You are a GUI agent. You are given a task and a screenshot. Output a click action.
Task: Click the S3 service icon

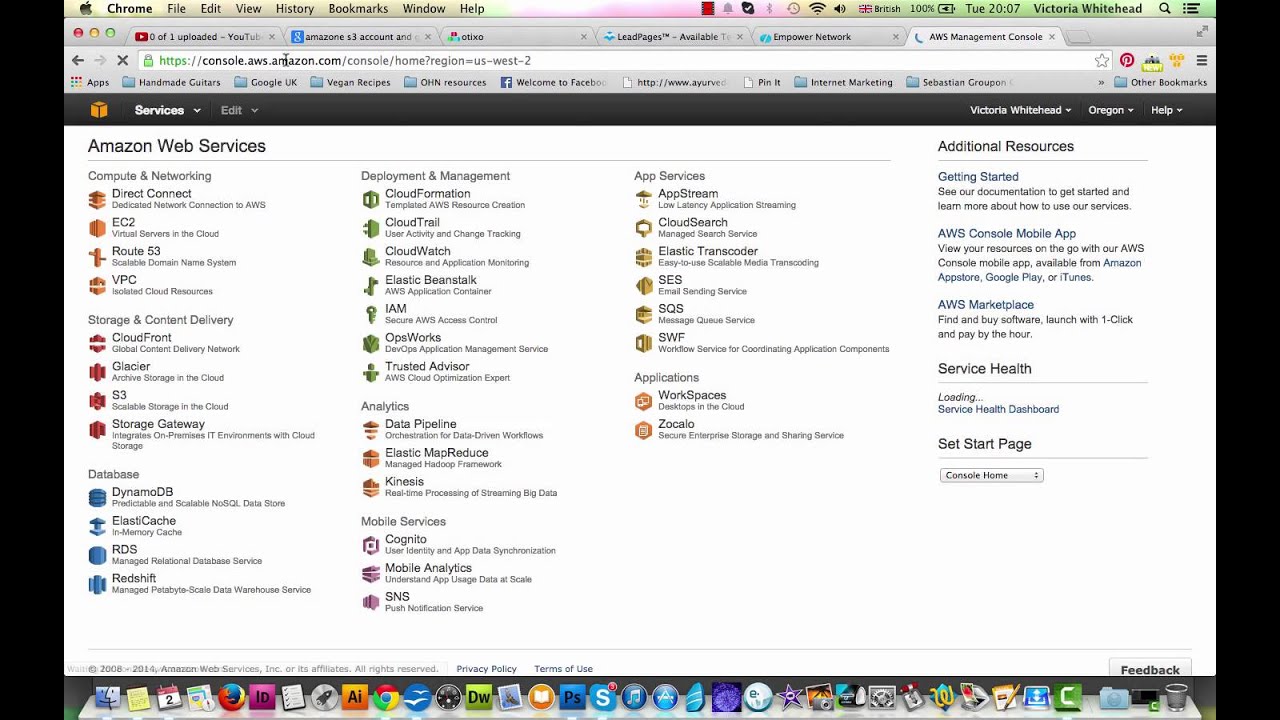pyautogui.click(x=97, y=401)
